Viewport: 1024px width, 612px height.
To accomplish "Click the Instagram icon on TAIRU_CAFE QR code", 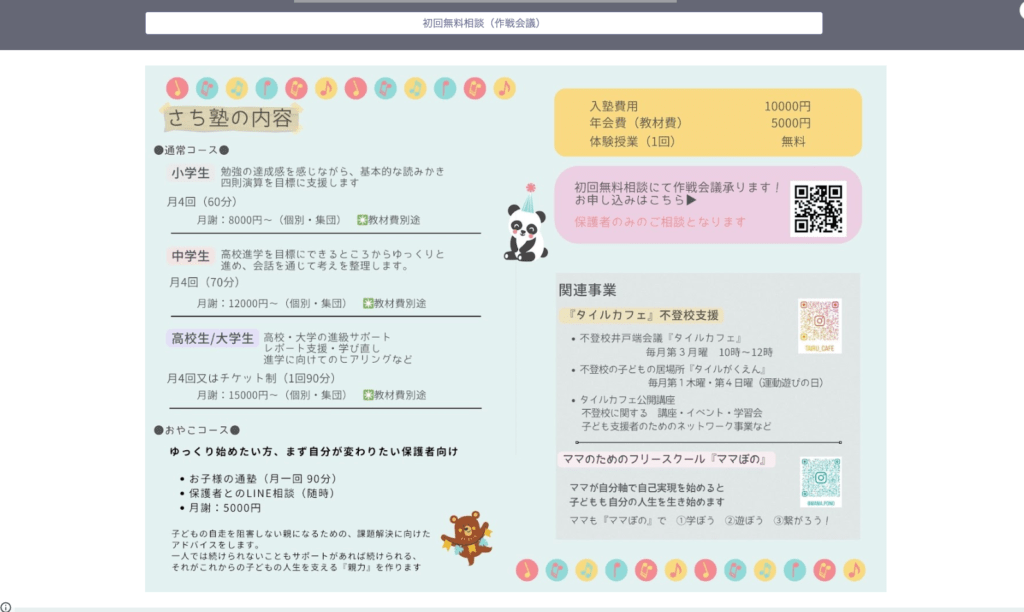I will pyautogui.click(x=819, y=321).
